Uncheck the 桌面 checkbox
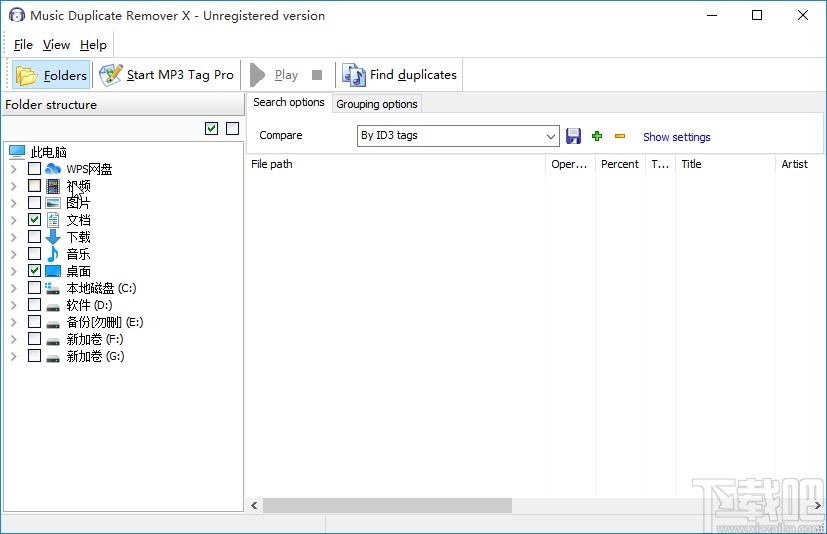Image resolution: width=827 pixels, height=534 pixels. click(34, 271)
